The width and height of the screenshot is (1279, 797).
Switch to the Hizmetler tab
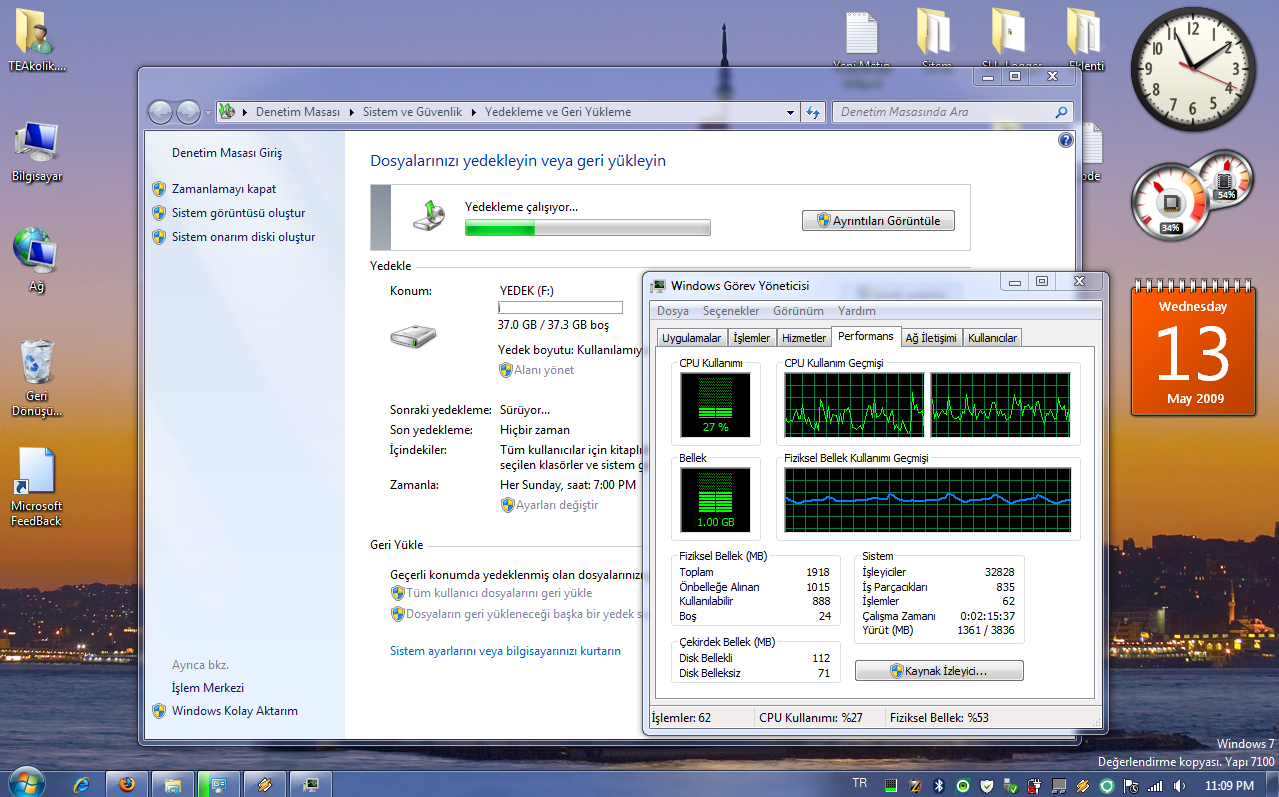pyautogui.click(x=804, y=338)
